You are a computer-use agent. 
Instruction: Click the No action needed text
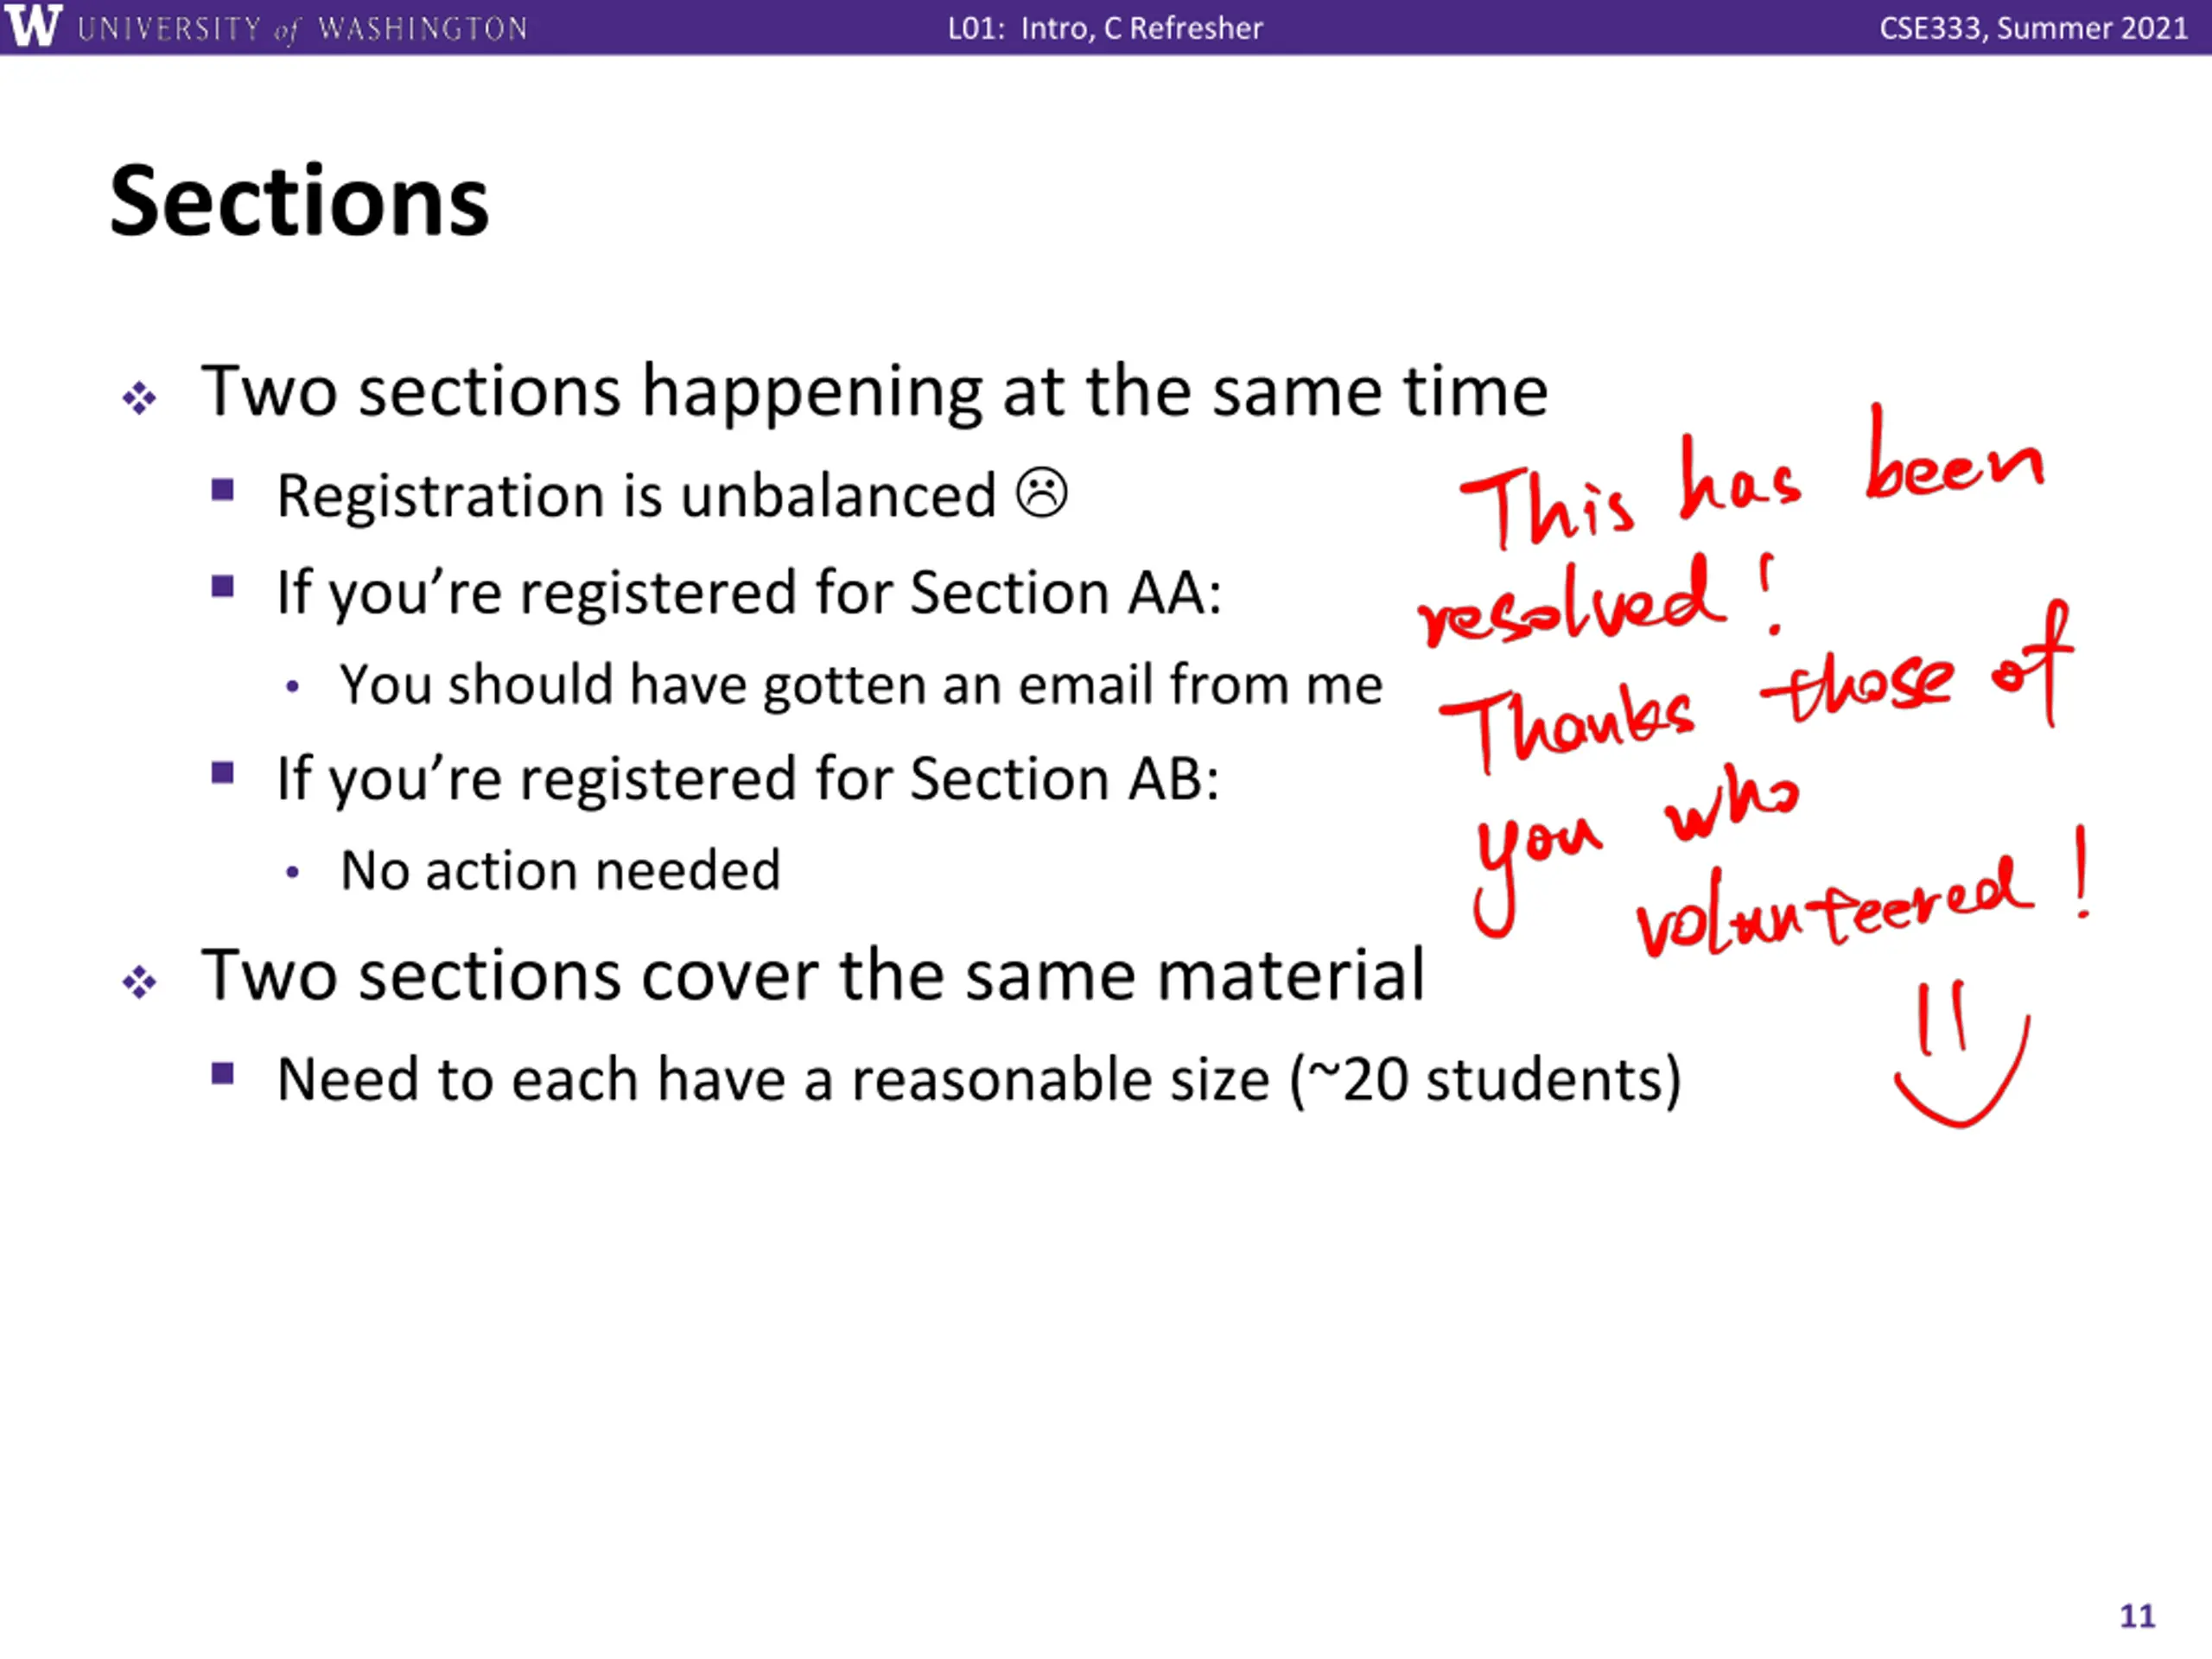[x=560, y=870]
